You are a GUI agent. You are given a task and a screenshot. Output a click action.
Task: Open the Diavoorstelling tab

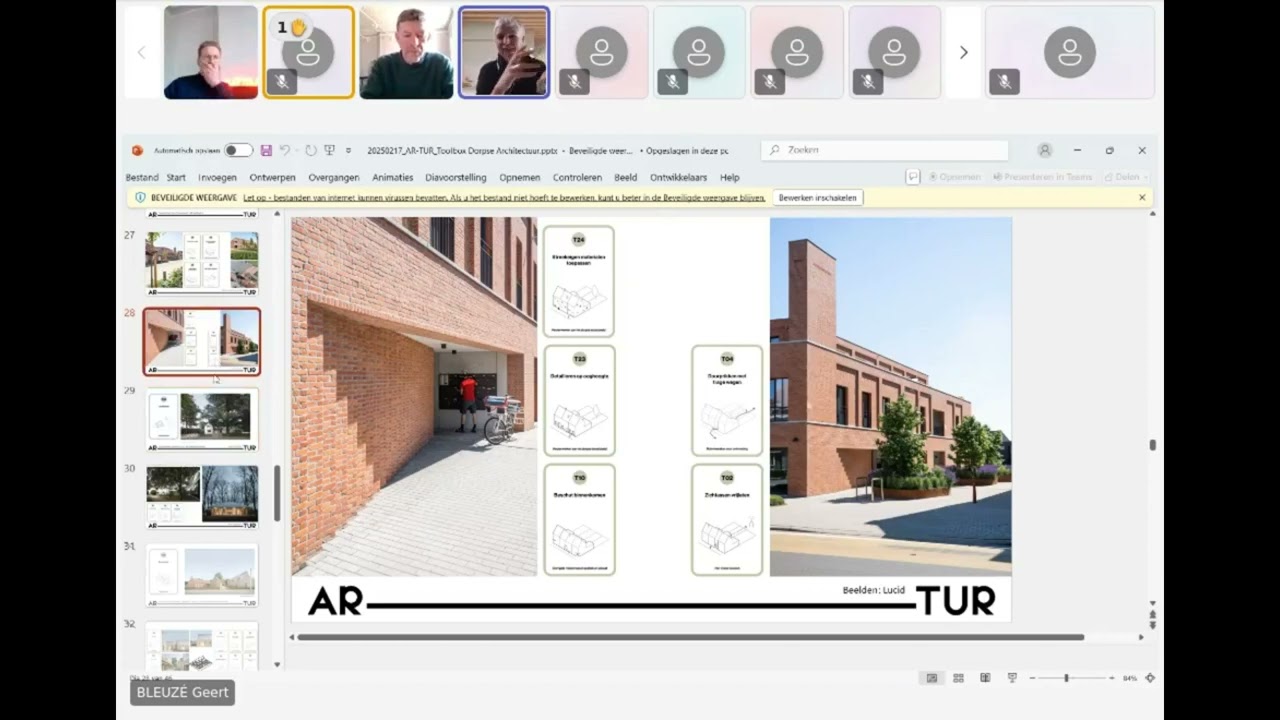[x=456, y=177]
